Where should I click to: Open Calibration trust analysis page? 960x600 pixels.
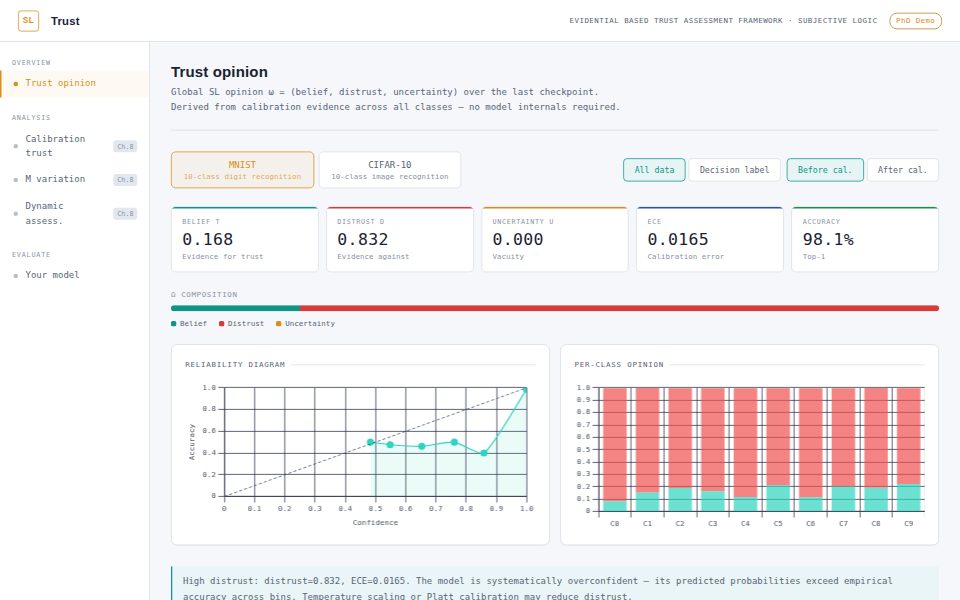coord(74,146)
